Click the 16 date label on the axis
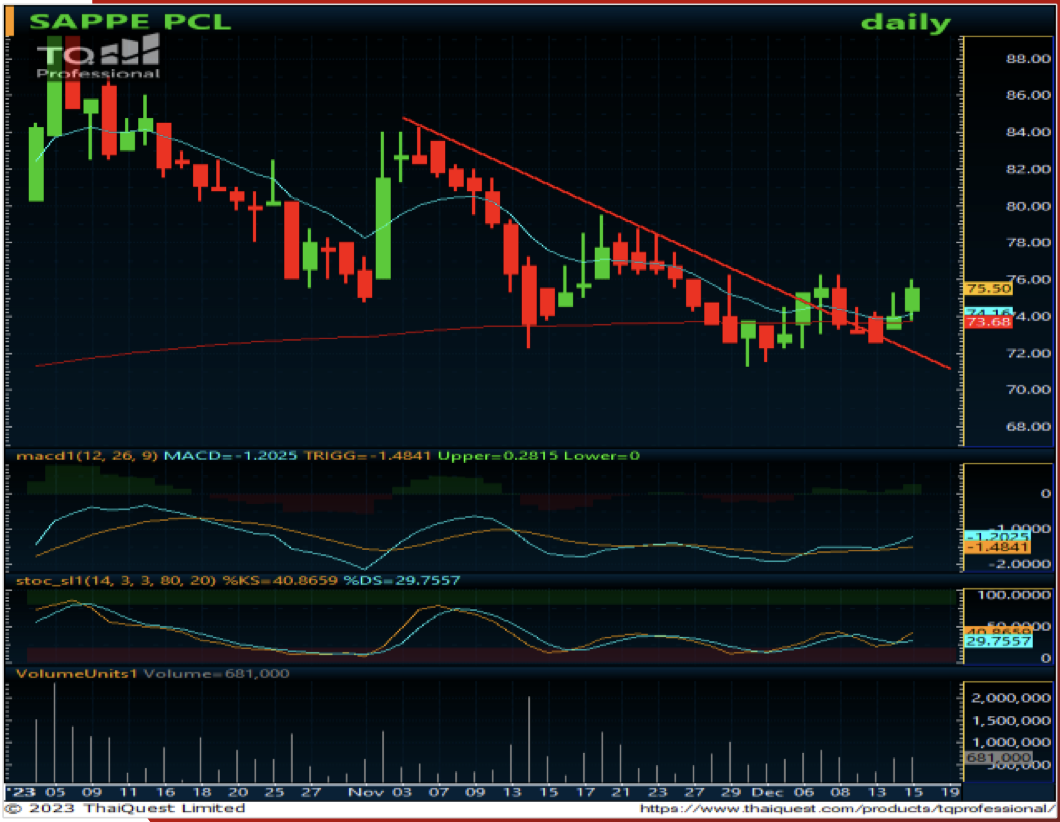The height and width of the screenshot is (822, 1060). (165, 792)
